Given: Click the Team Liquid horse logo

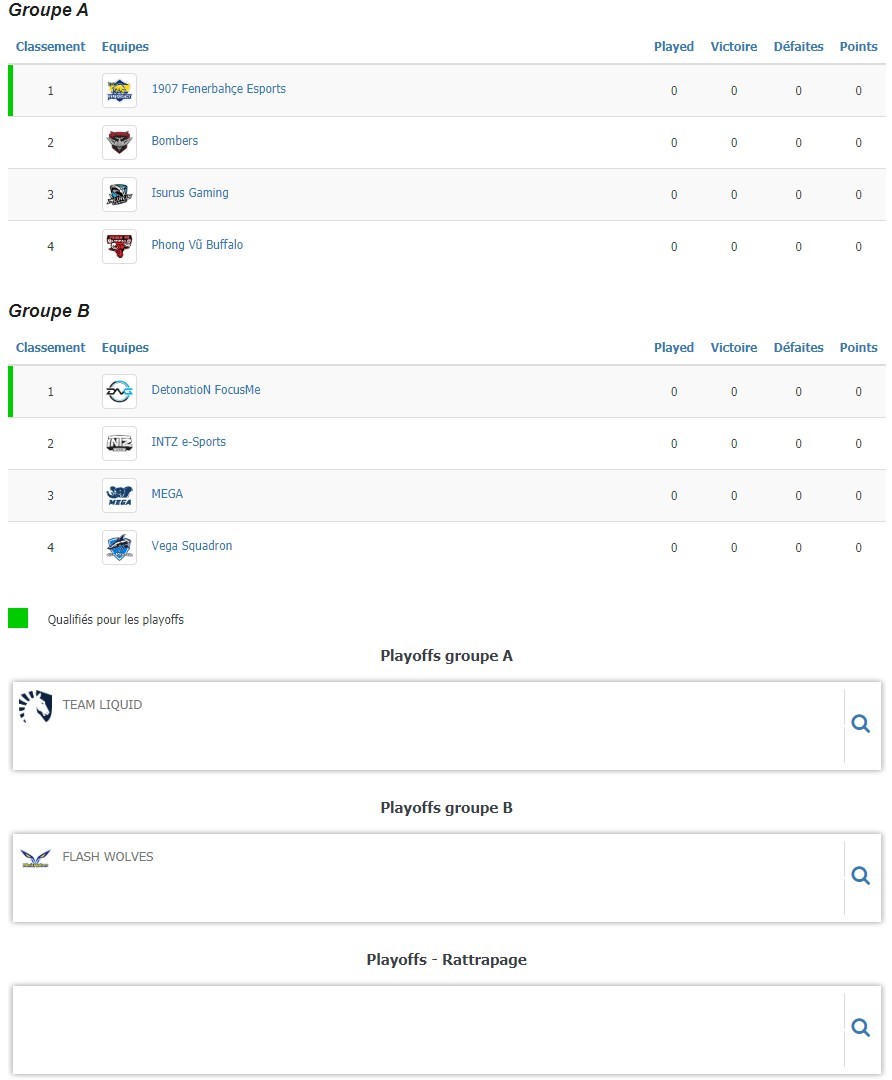Looking at the screenshot, I should pos(36,706).
